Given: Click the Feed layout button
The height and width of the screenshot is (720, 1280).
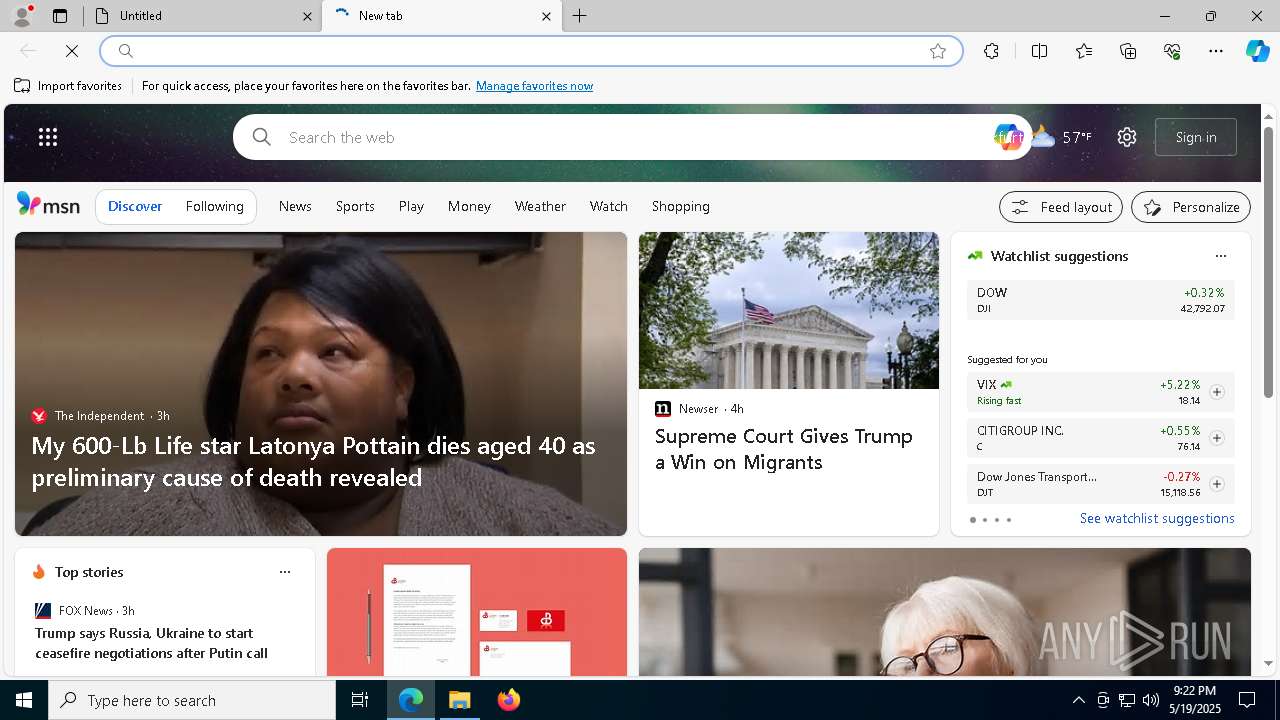Looking at the screenshot, I should point(1061,207).
